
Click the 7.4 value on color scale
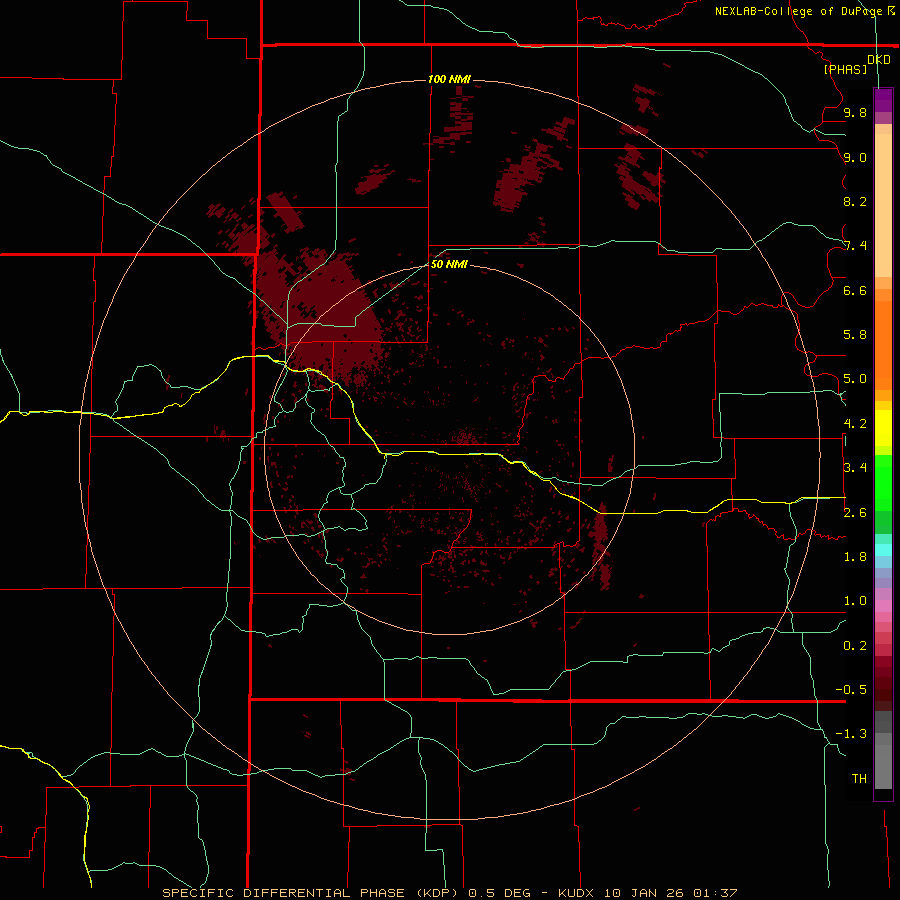(x=855, y=246)
